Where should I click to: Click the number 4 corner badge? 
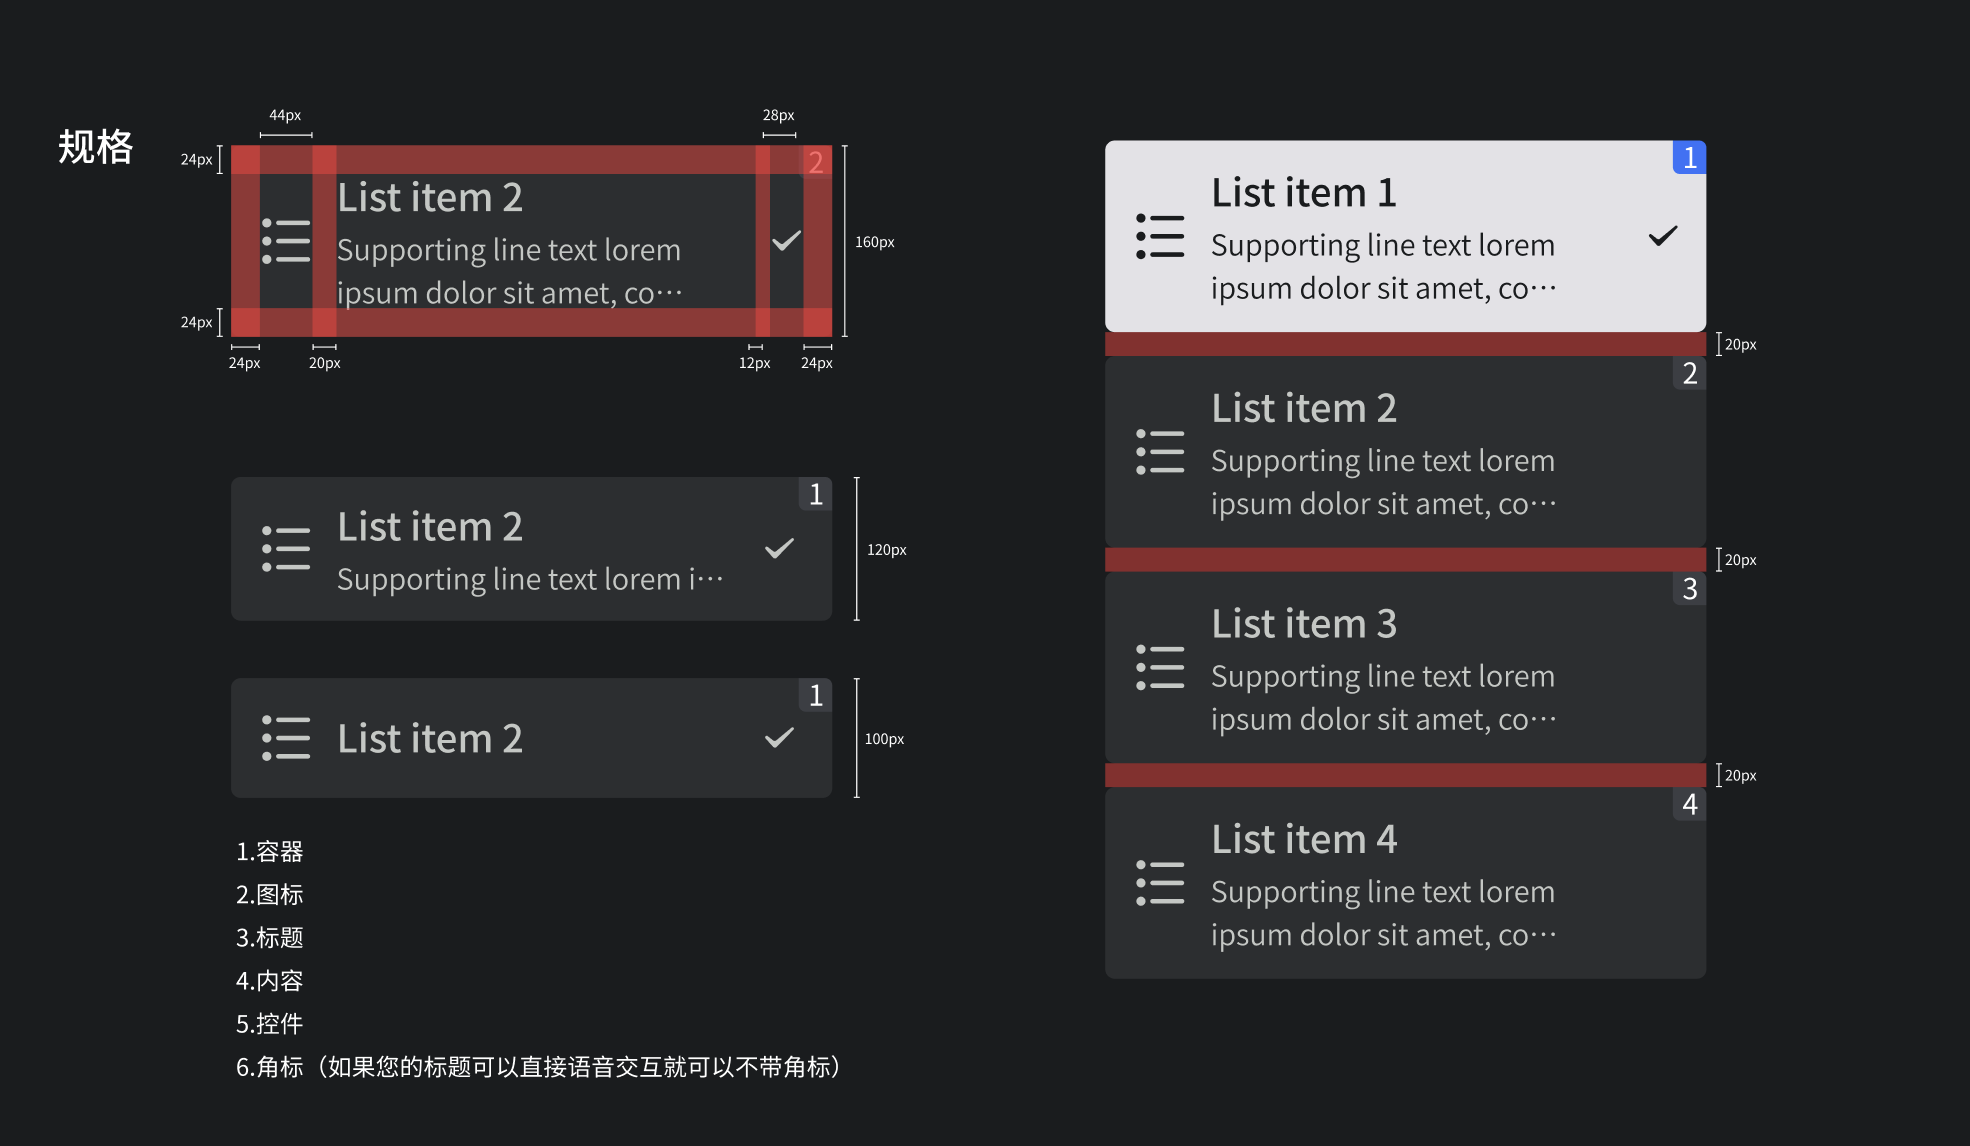pyautogui.click(x=1689, y=804)
